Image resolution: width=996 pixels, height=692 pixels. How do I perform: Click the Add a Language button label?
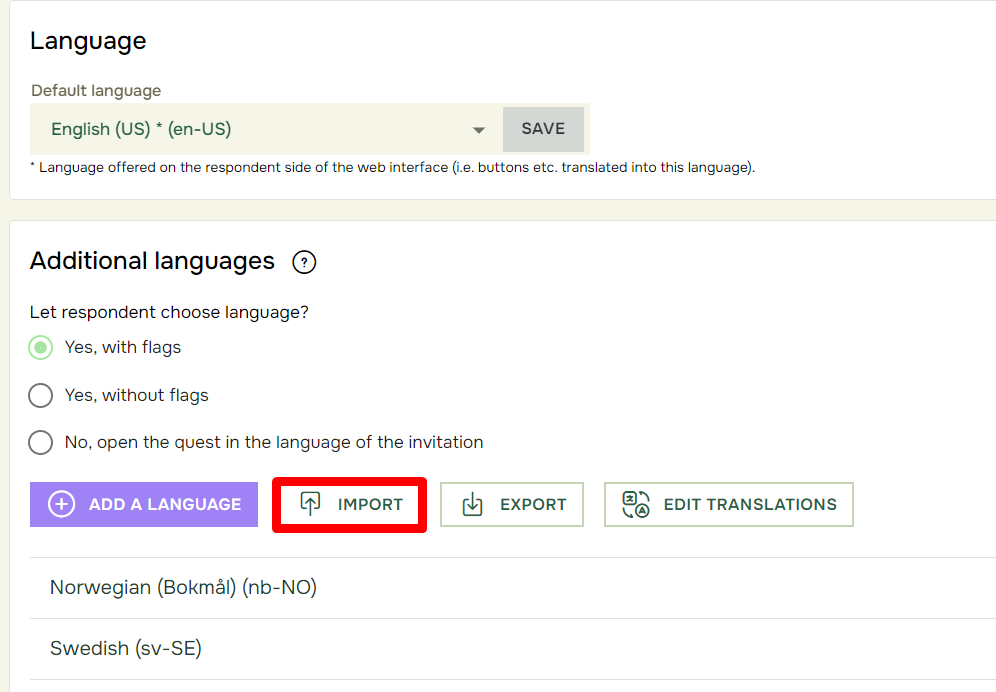pos(165,505)
